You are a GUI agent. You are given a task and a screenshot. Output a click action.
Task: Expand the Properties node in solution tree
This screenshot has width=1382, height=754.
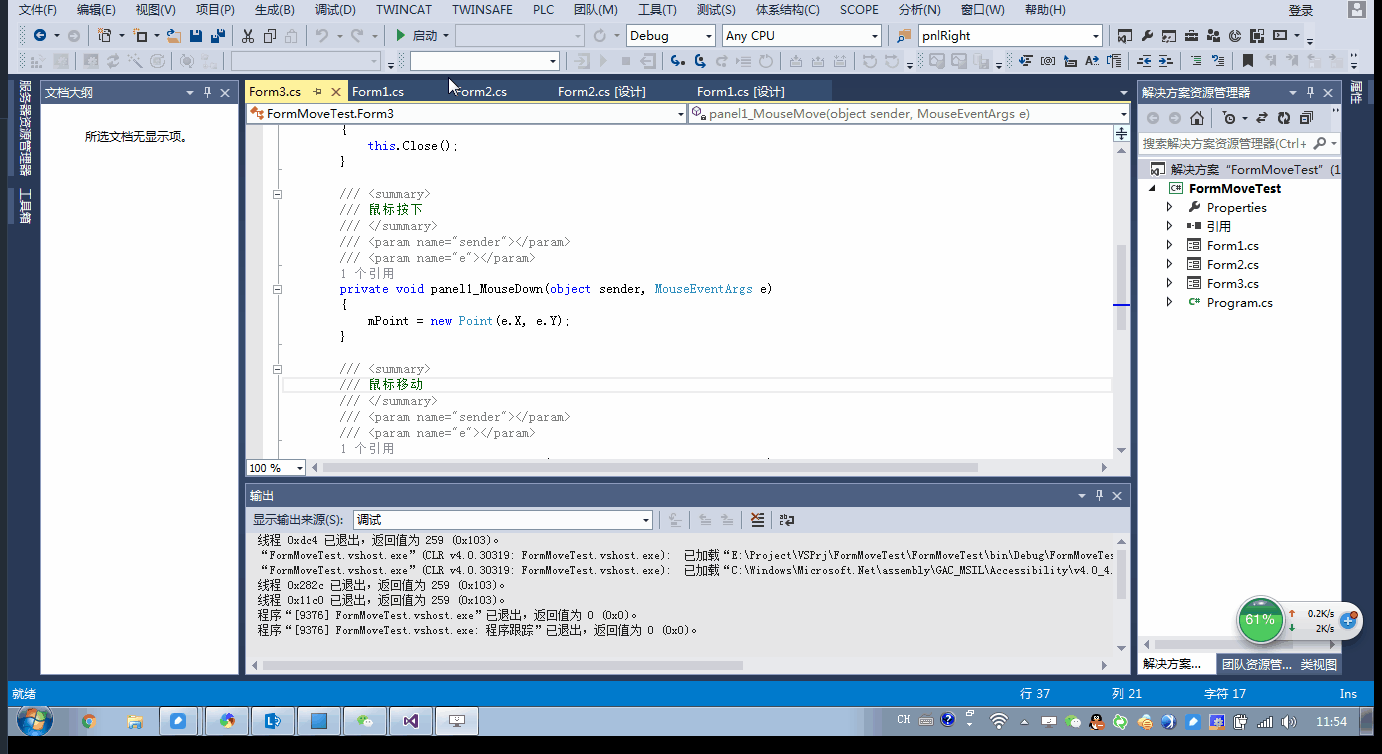tap(1169, 208)
